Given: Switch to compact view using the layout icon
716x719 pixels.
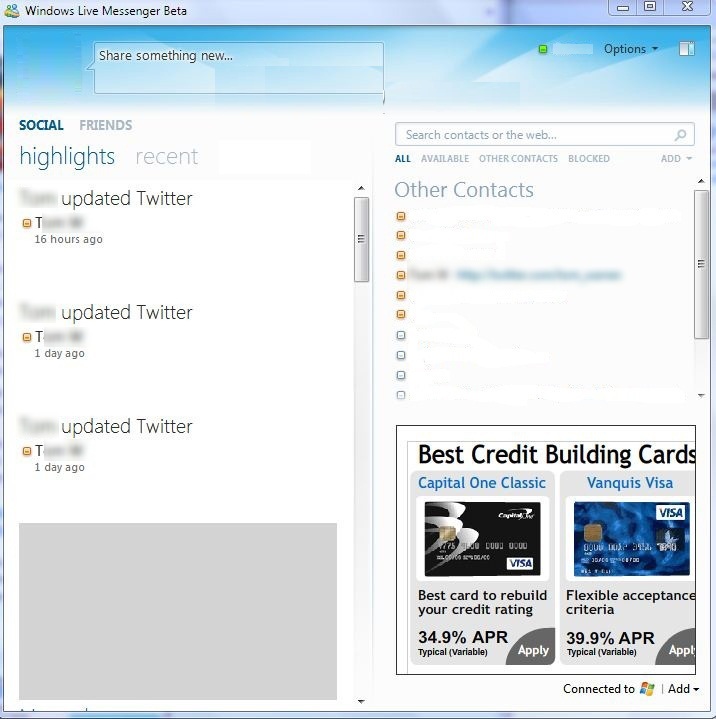Looking at the screenshot, I should (686, 49).
